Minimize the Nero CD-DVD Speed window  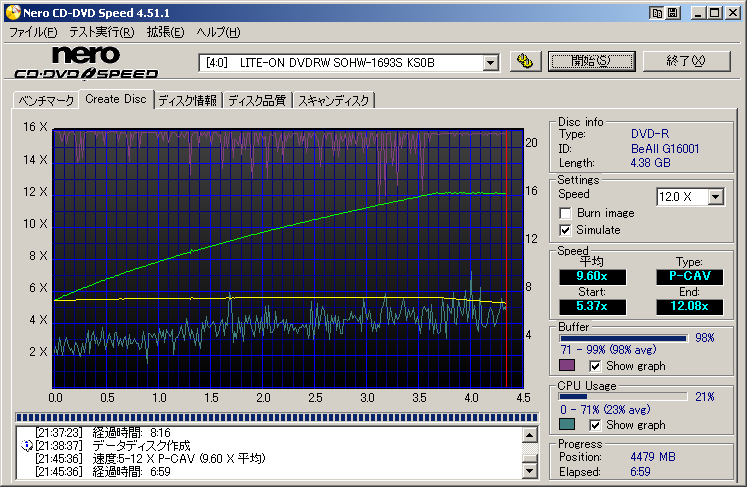[698, 13]
